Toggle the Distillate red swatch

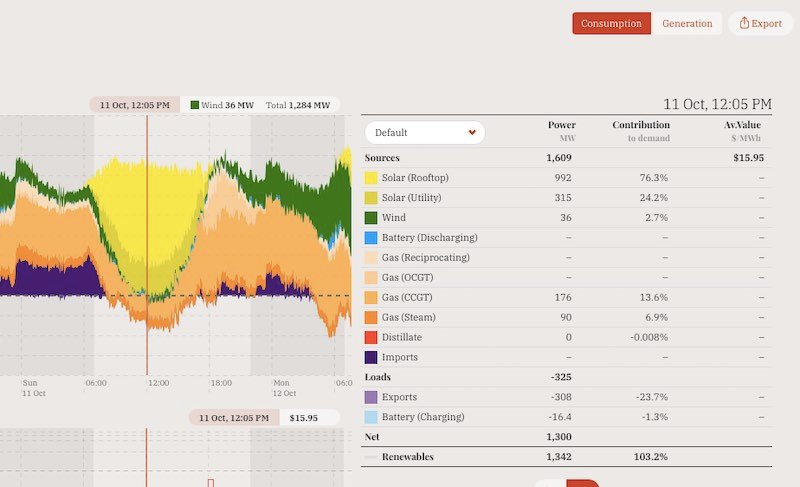coord(371,337)
